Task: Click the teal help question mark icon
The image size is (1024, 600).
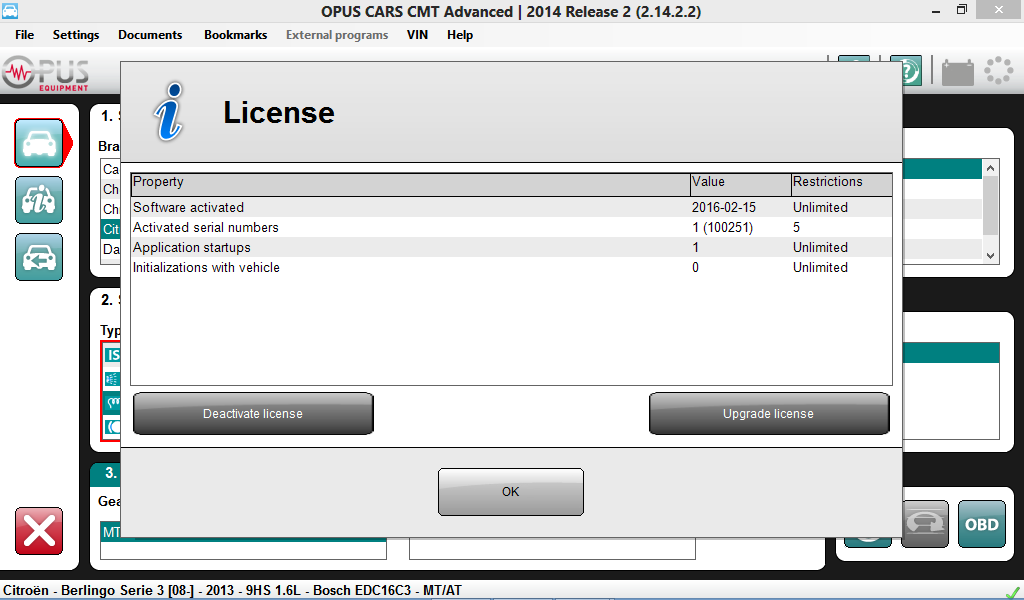Action: 911,71
